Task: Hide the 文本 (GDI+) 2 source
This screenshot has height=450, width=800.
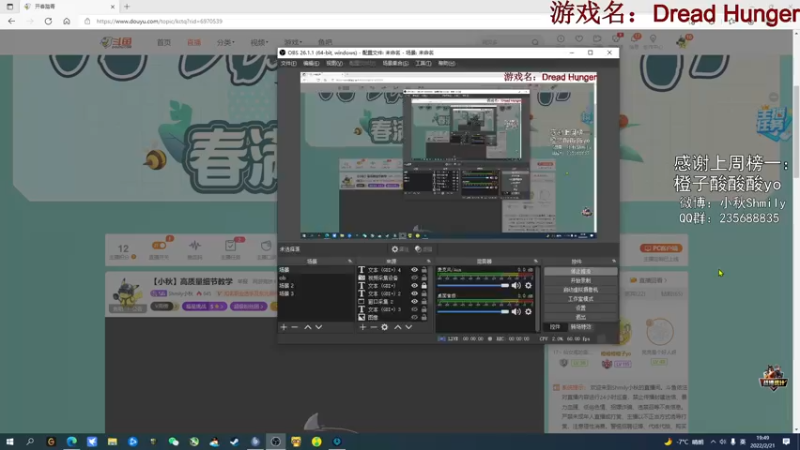Action: (x=414, y=294)
